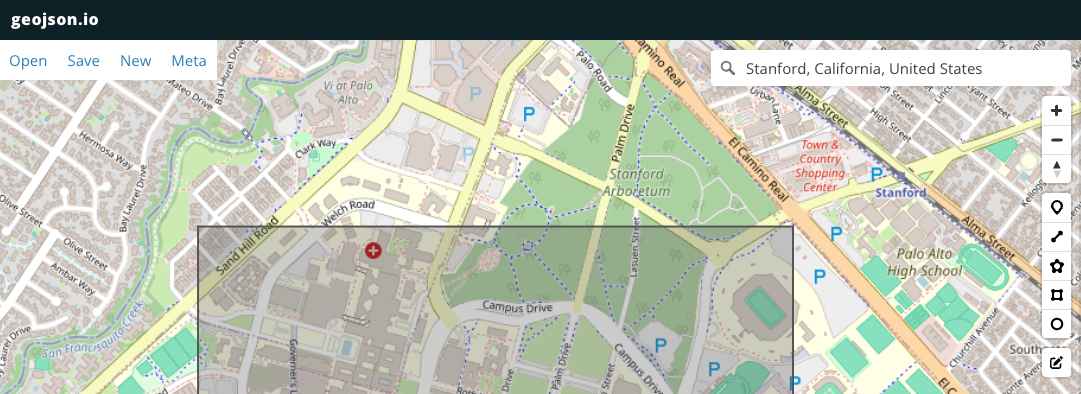
Task: Click the red hospital marker icon
Action: pyautogui.click(x=373, y=251)
